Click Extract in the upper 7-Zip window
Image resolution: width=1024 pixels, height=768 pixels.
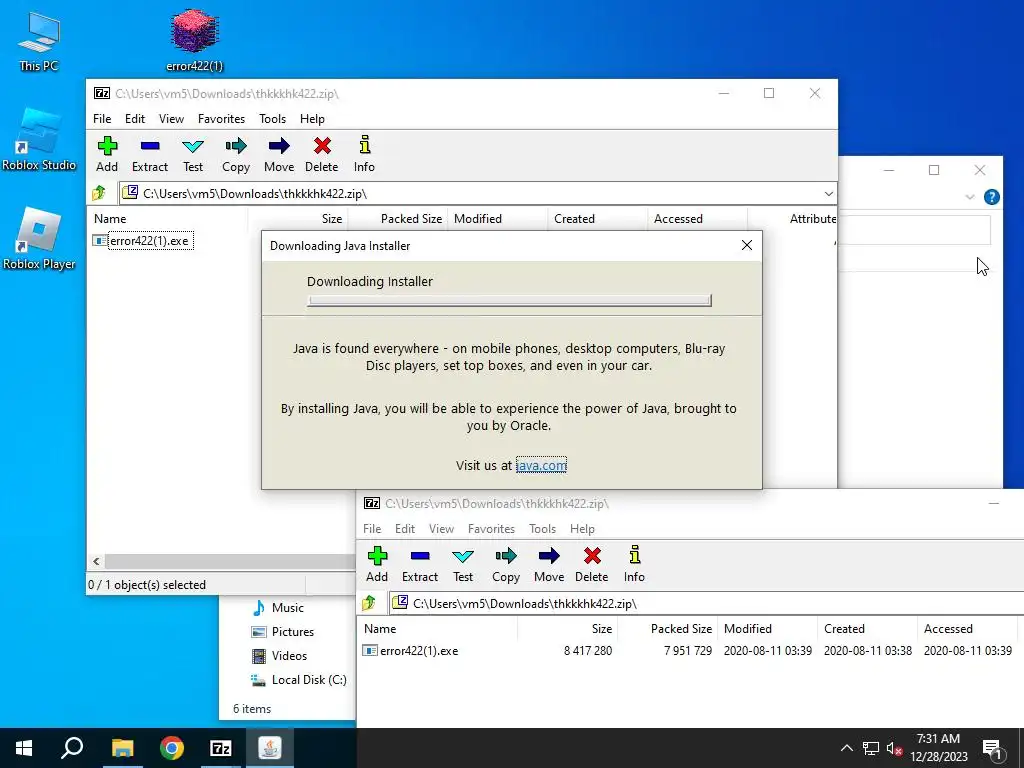(x=150, y=155)
